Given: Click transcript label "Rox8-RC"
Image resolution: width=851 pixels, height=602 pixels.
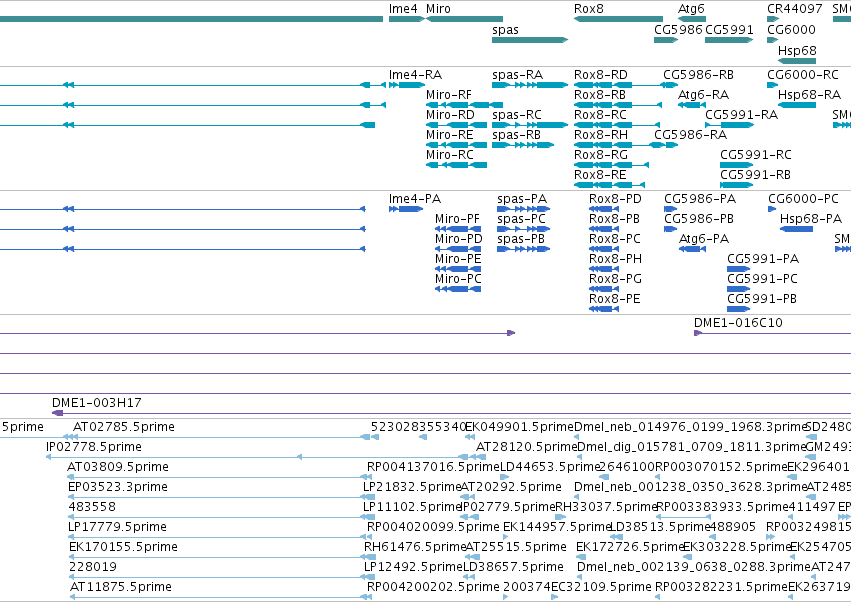Looking at the screenshot, I should pos(600,115).
